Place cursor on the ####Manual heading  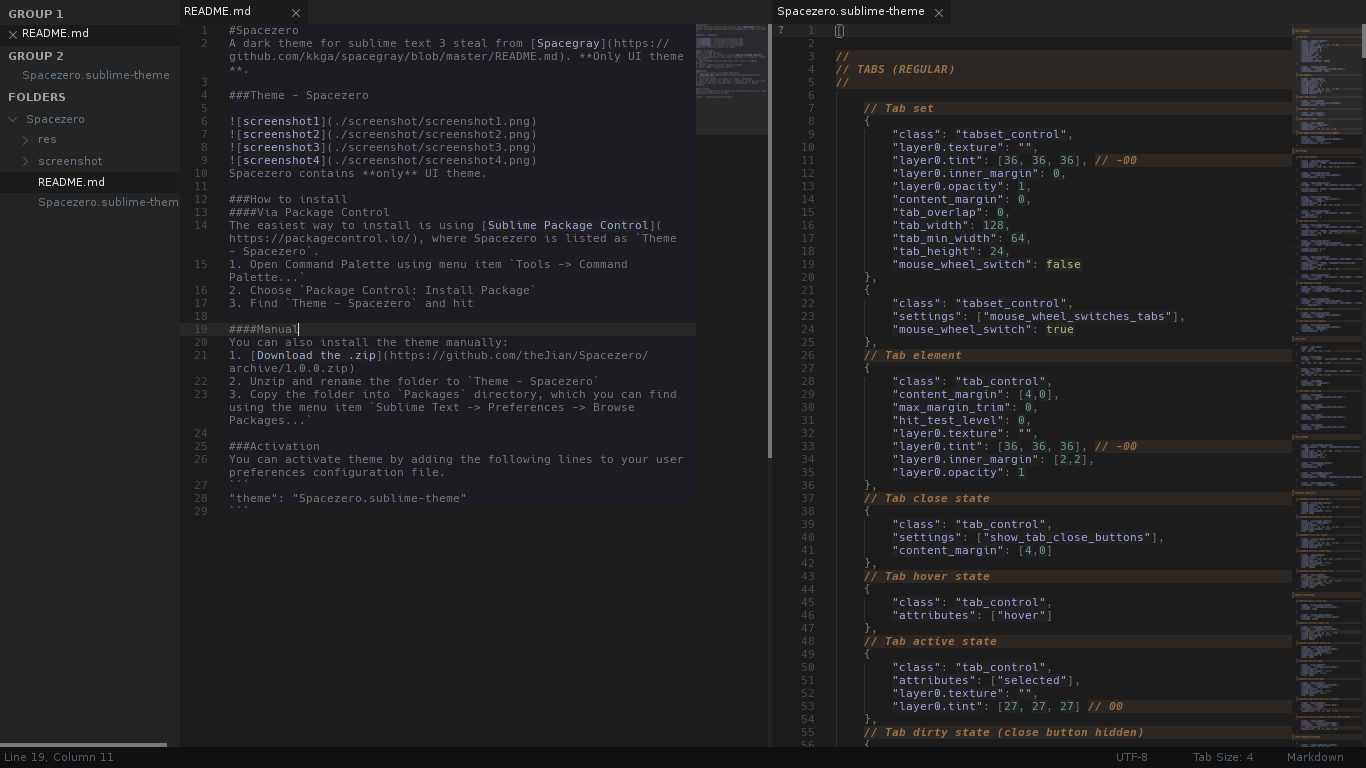[264, 329]
